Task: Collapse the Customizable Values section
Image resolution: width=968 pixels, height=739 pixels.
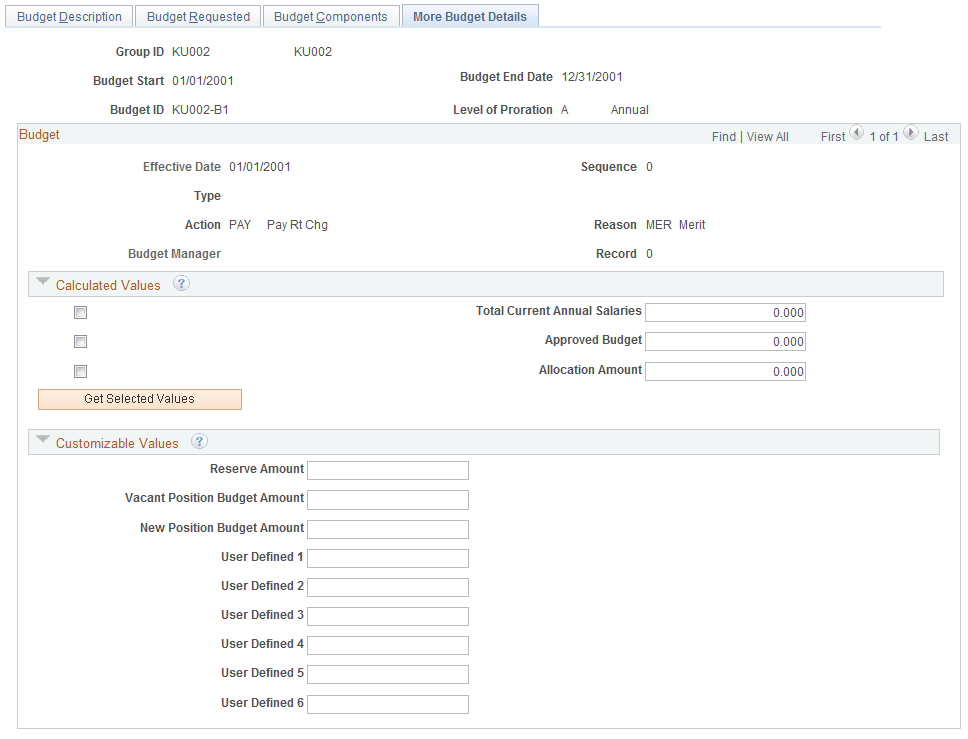Action: coord(42,440)
